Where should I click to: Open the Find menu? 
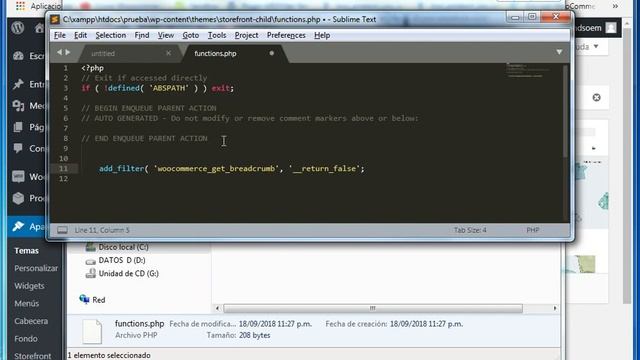tap(142, 36)
